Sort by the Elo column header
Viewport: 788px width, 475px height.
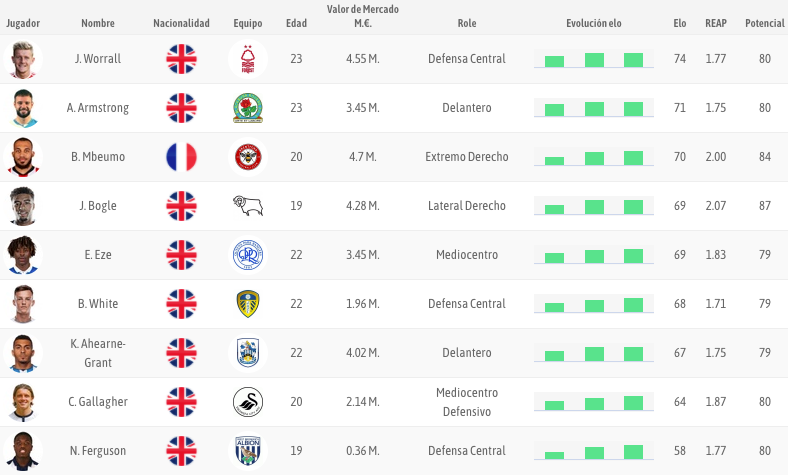tap(680, 23)
